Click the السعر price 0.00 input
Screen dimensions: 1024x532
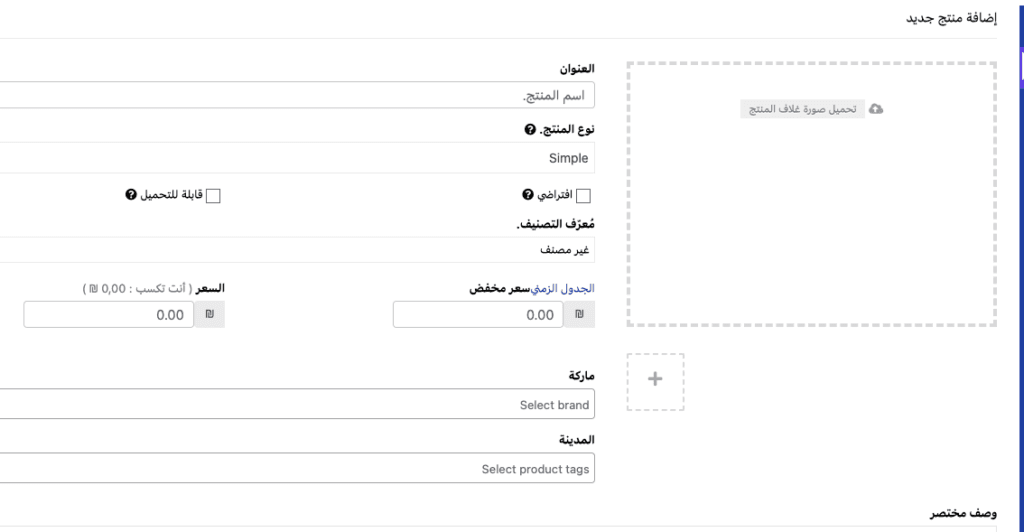pos(108,315)
